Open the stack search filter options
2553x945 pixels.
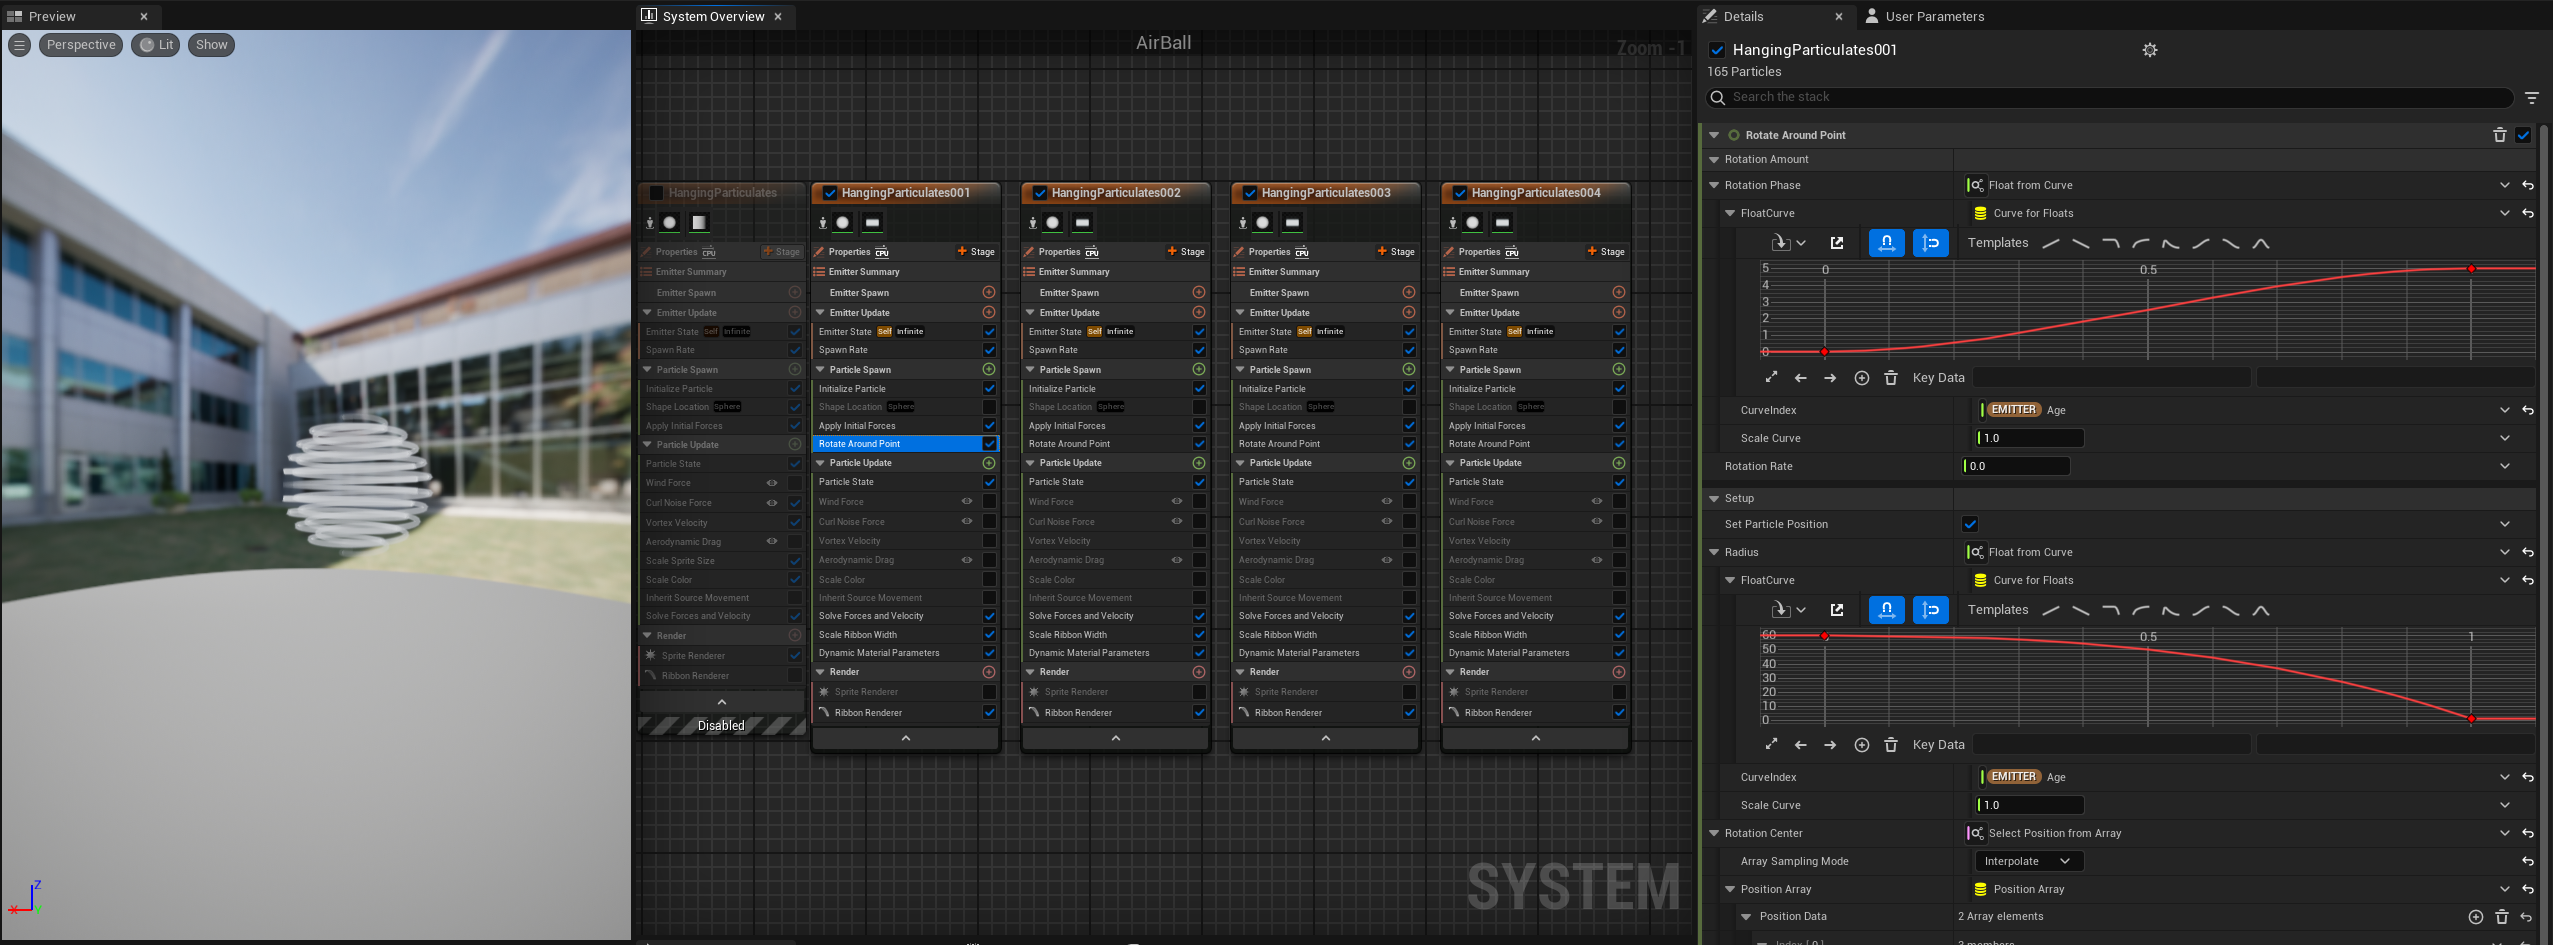point(2531,98)
